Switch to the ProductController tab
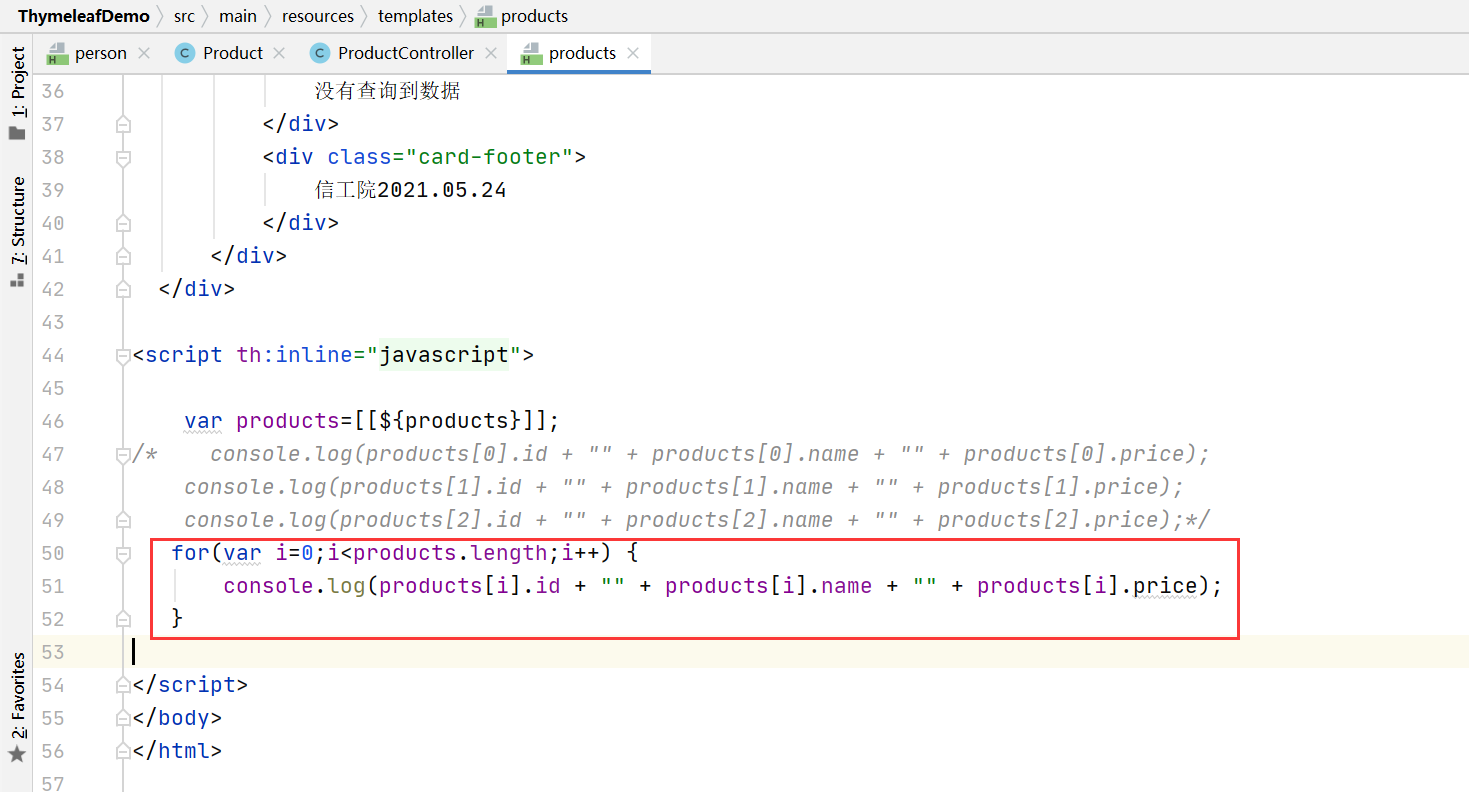1469x792 pixels. (405, 53)
